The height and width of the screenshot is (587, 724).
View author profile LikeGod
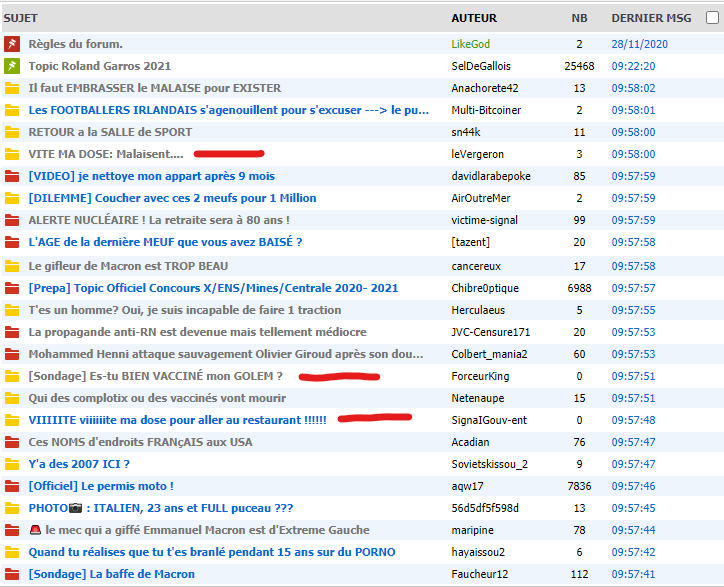click(471, 44)
